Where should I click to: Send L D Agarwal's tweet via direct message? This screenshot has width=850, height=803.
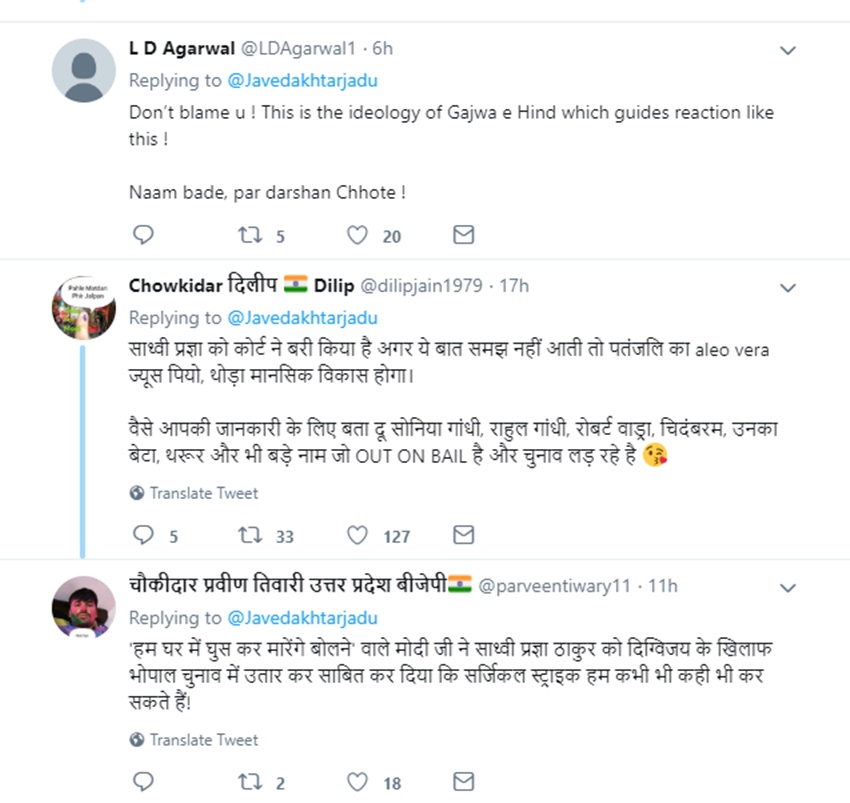click(x=463, y=235)
